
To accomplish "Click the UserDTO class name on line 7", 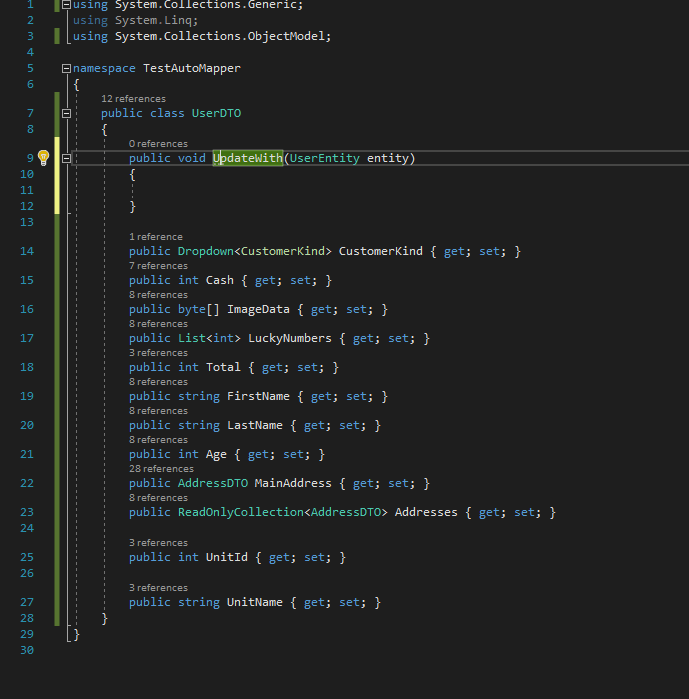I will click(x=216, y=113).
